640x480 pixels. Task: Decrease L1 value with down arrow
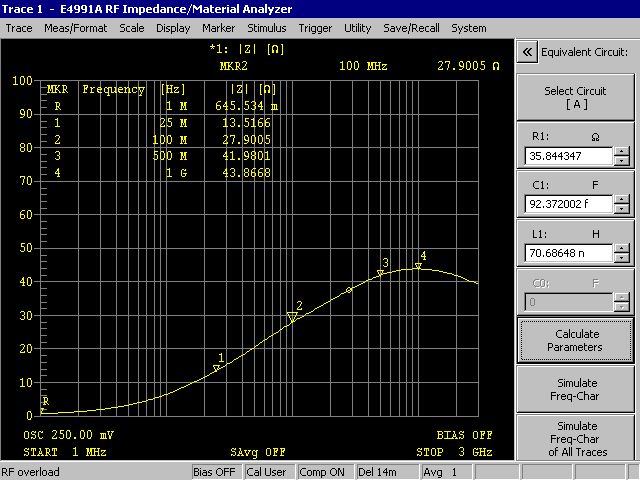click(622, 258)
